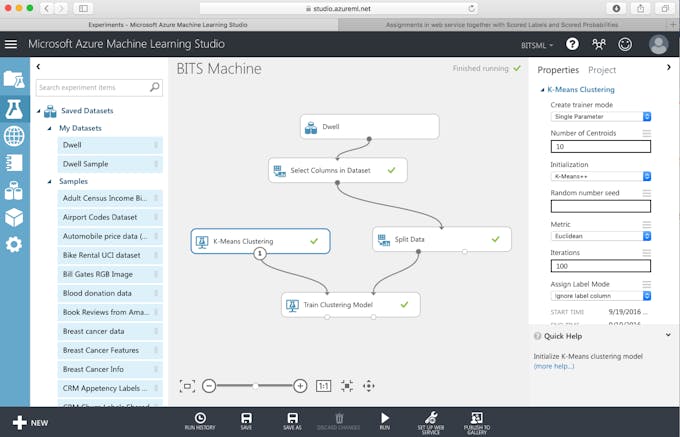Open the Initialization dropdown

pyautogui.click(x=601, y=176)
